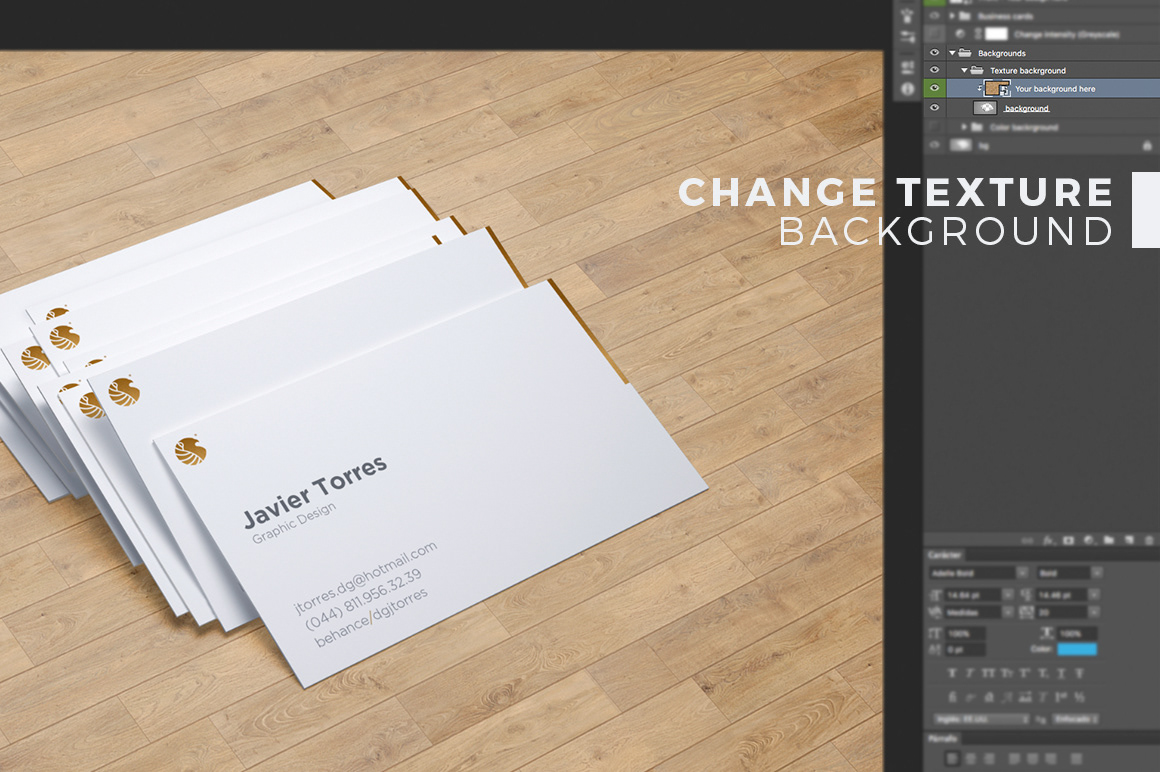This screenshot has width=1160, height=772.
Task: Toggle visibility of the bg layer
Action: pyautogui.click(x=934, y=146)
